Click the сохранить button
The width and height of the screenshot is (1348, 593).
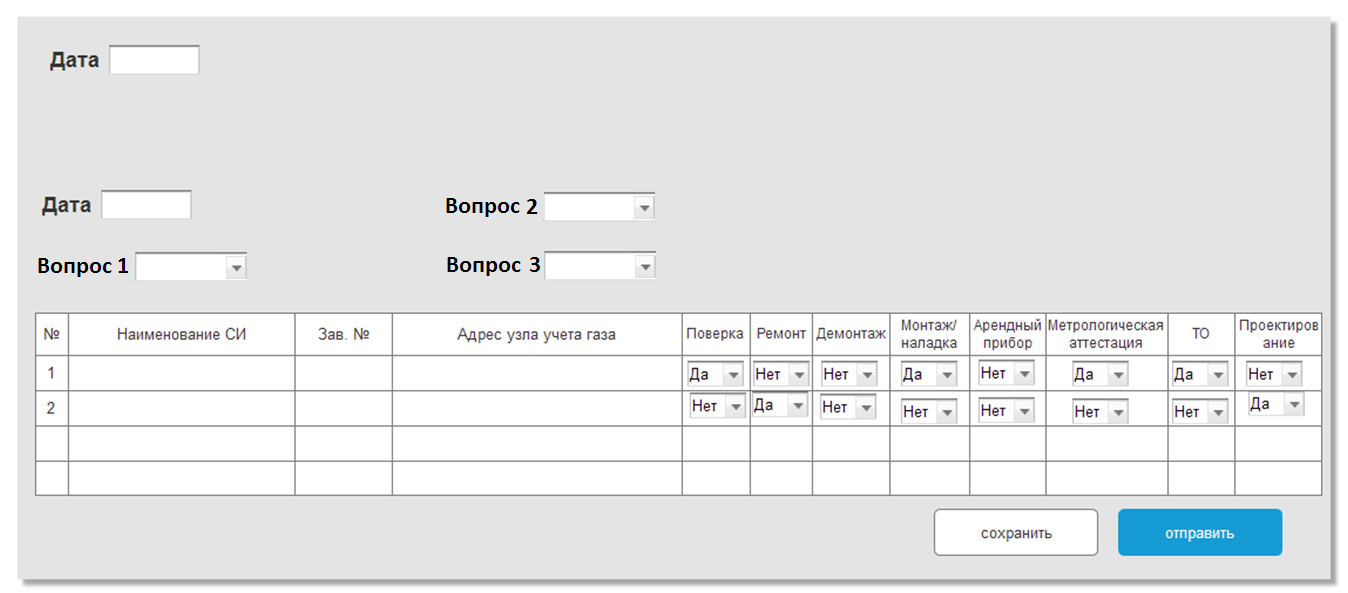tap(1015, 532)
